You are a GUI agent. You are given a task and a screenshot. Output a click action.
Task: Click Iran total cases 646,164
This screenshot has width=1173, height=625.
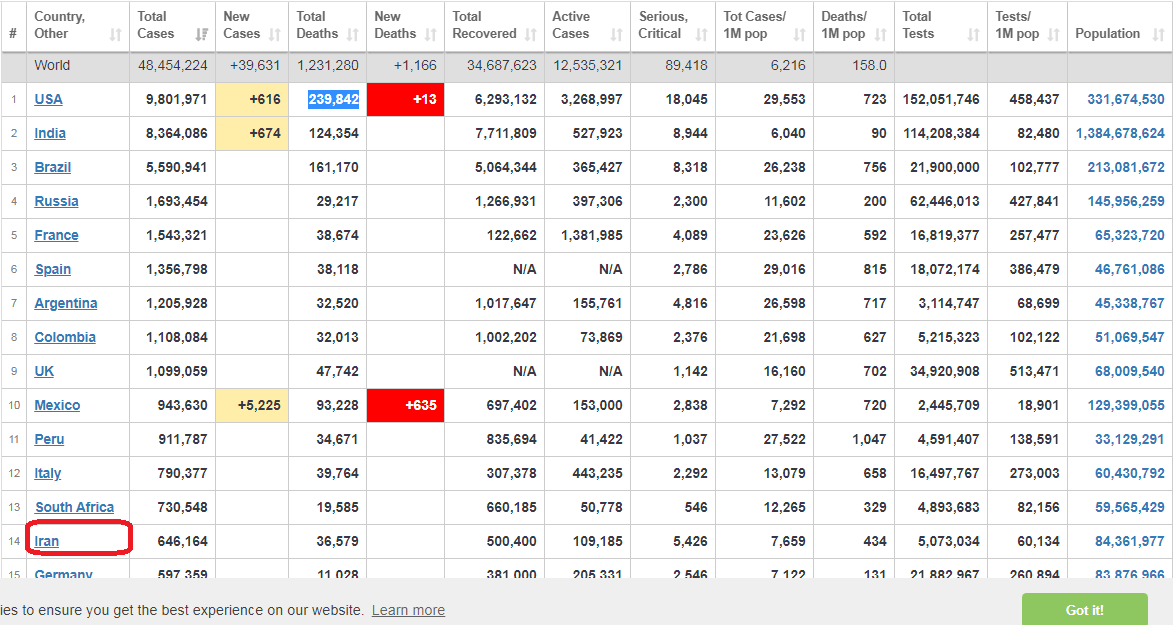pos(183,541)
